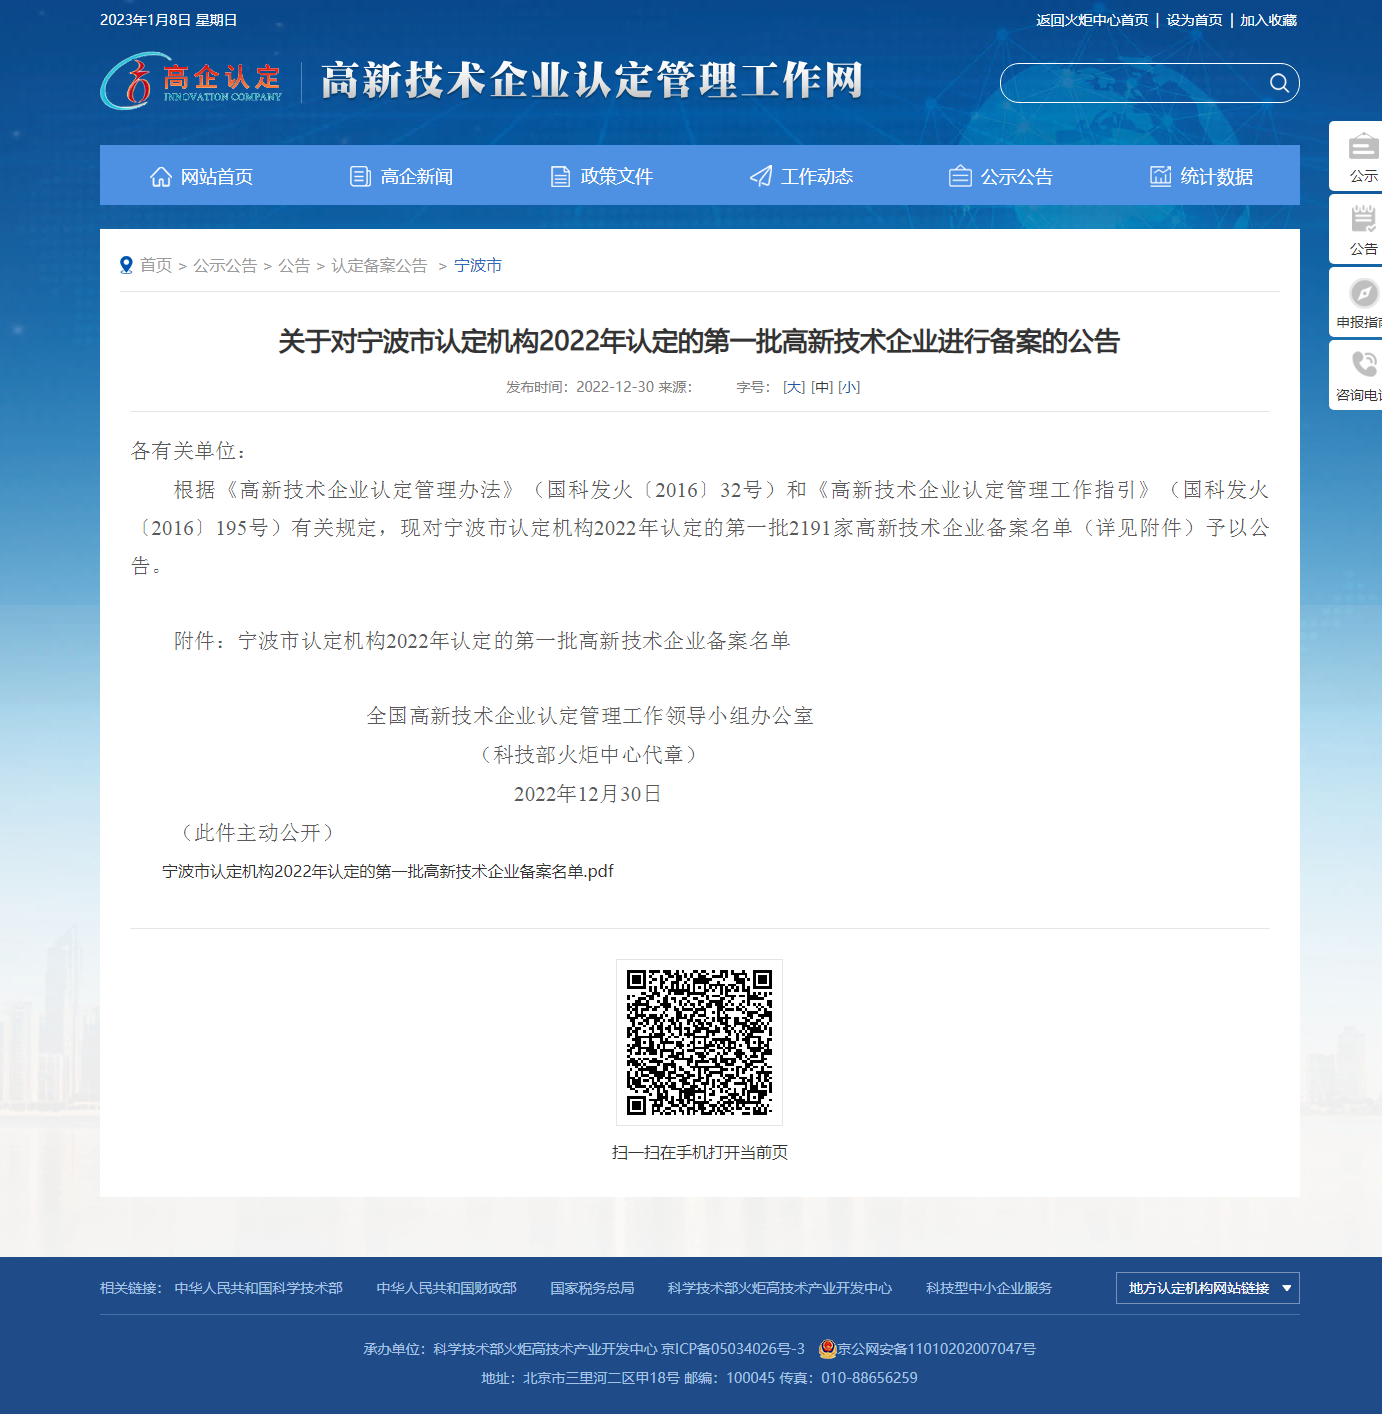Click the magnifying glass search icon
1382x1414 pixels.
(1279, 83)
